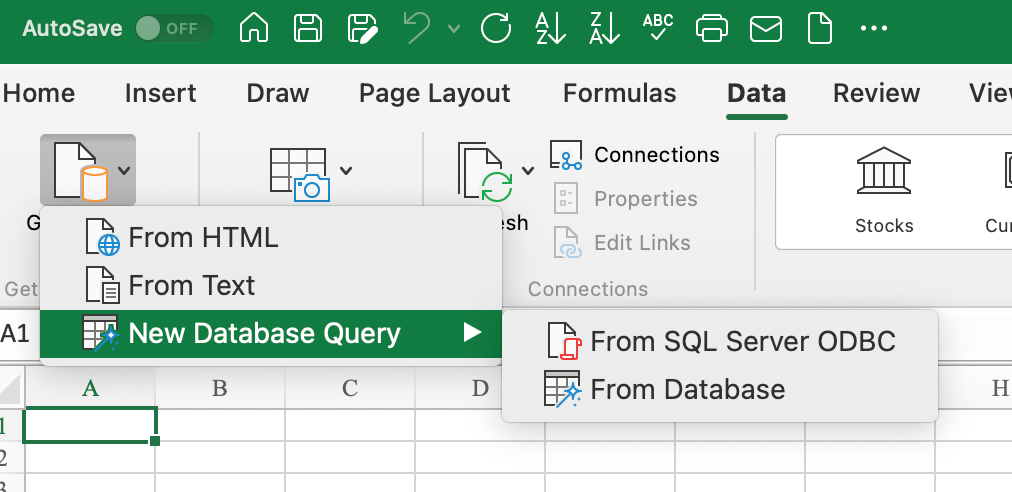Click the Get Data document-database icon
The height and width of the screenshot is (492, 1012).
click(x=81, y=171)
